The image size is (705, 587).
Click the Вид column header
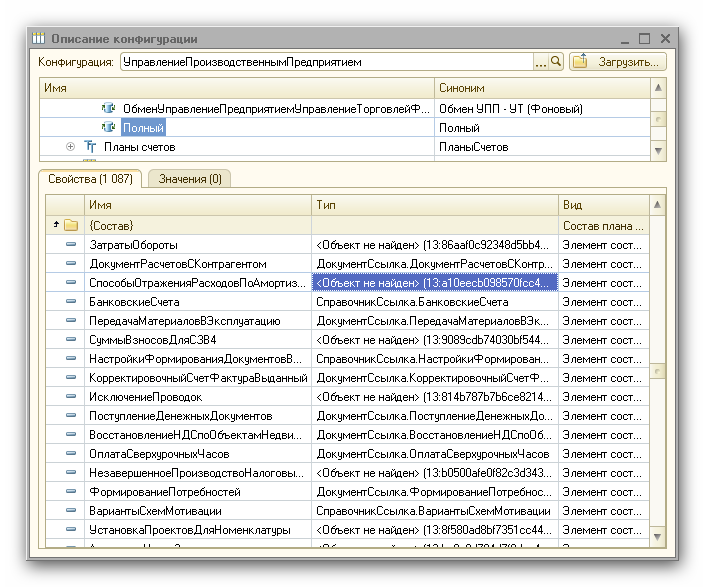tap(604, 205)
